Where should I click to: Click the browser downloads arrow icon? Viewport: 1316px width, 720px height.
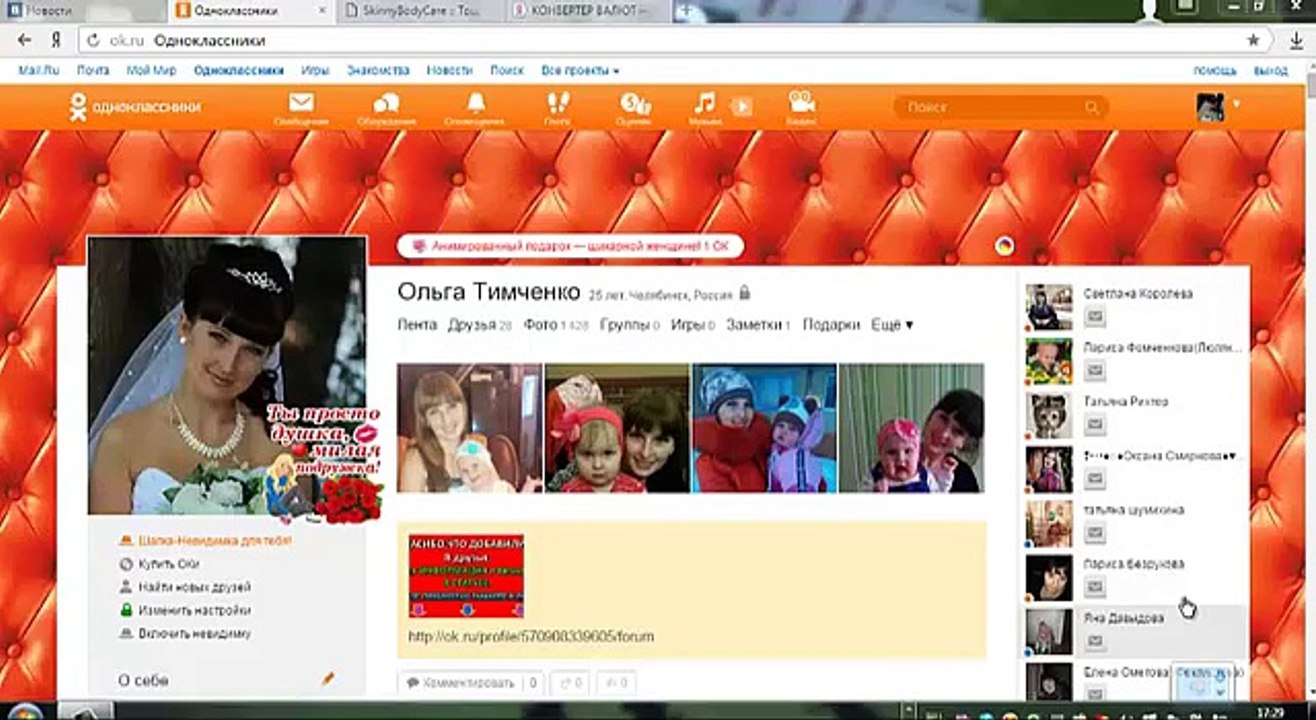[x=1296, y=41]
